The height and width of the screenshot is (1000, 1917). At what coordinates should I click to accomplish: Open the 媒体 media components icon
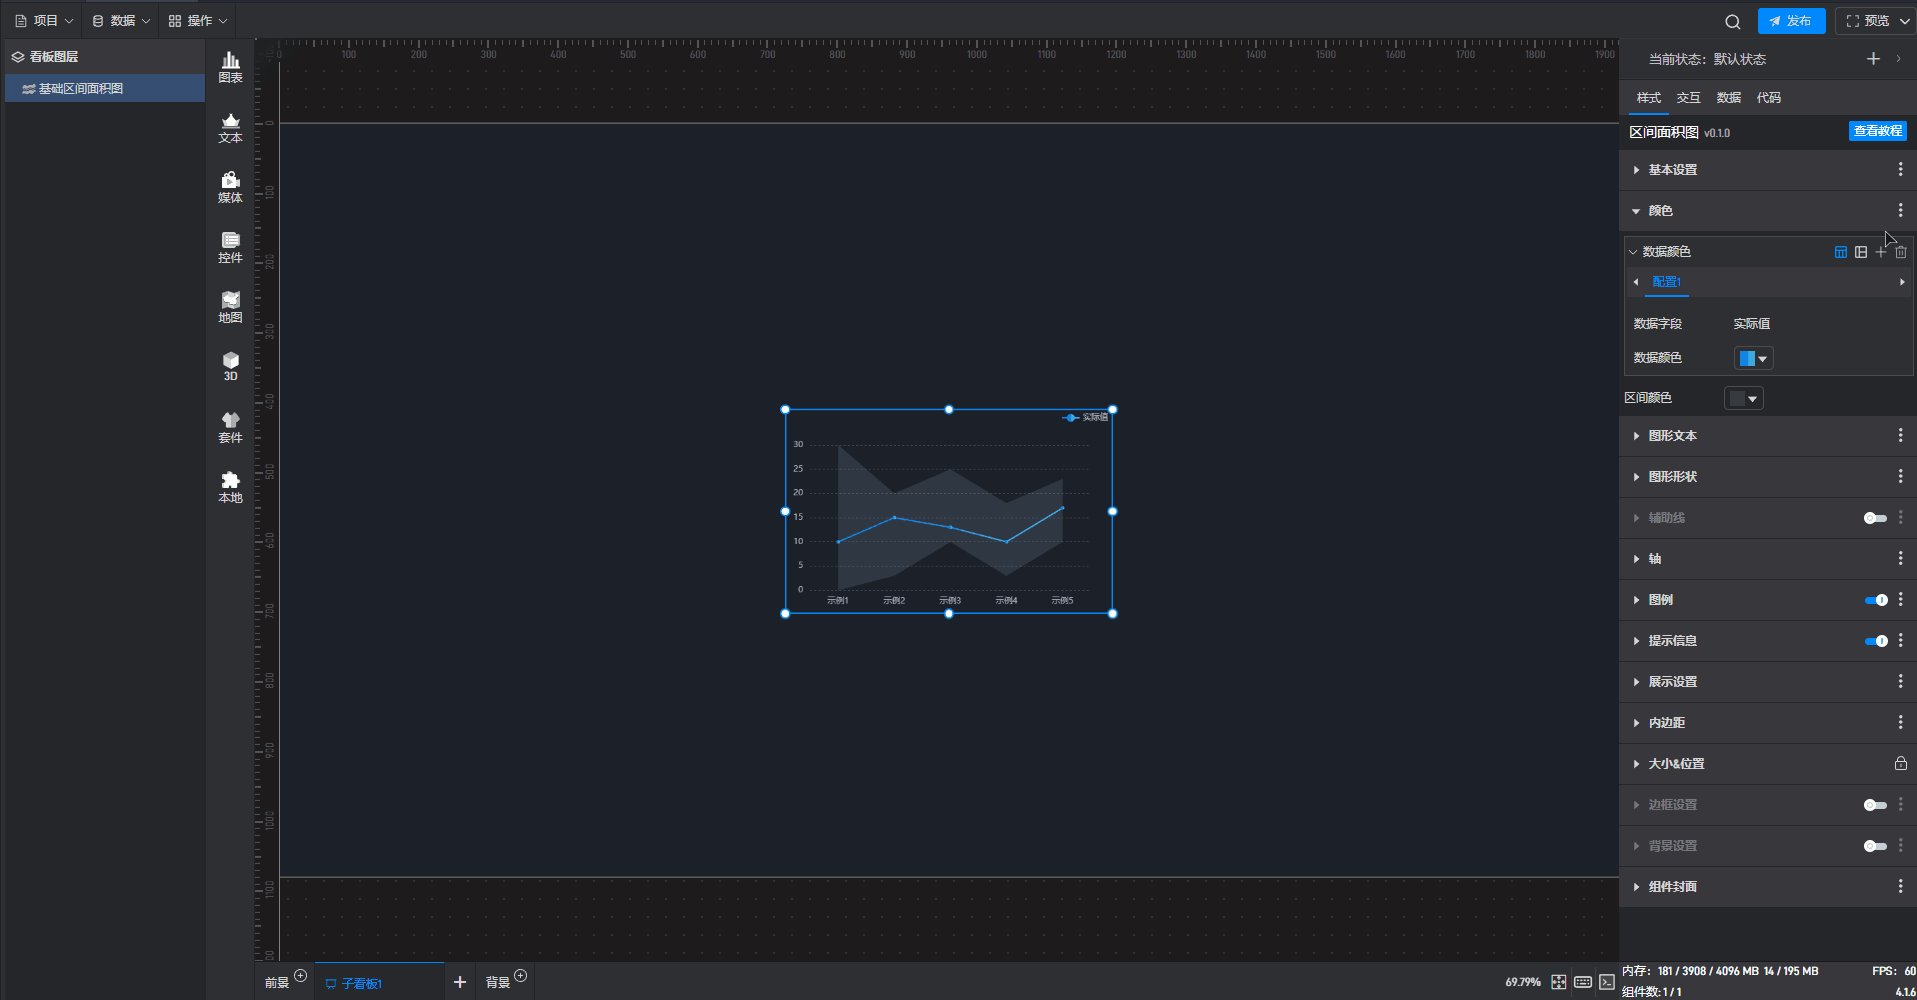pos(230,187)
